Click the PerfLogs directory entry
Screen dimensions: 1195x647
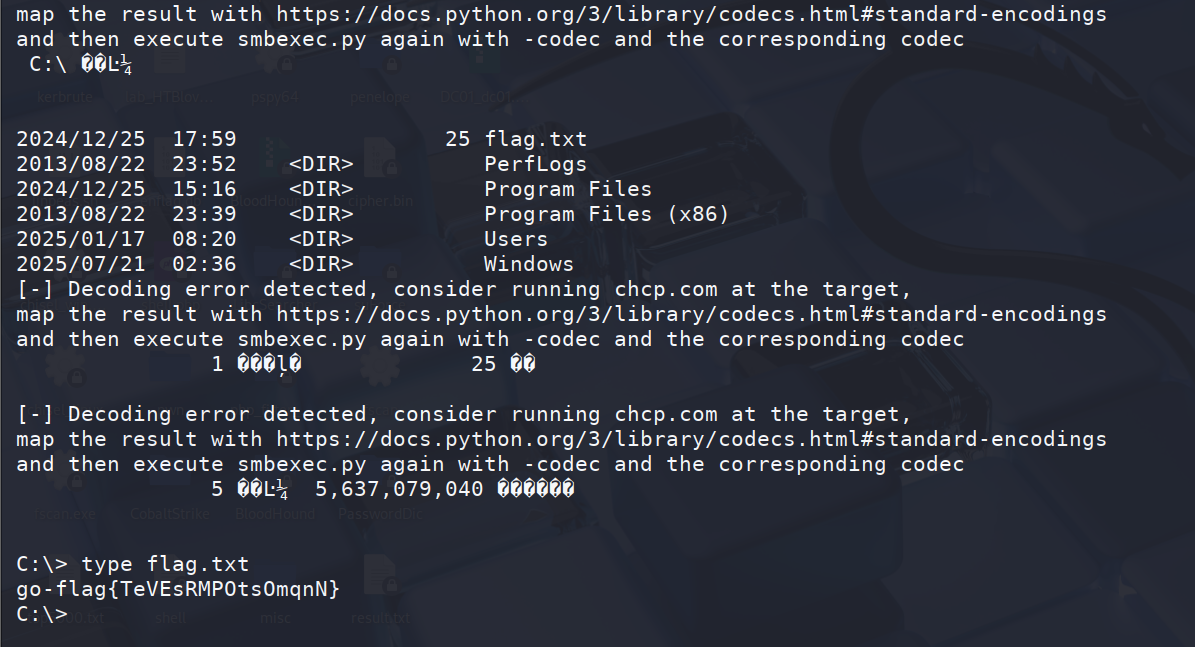click(x=536, y=165)
